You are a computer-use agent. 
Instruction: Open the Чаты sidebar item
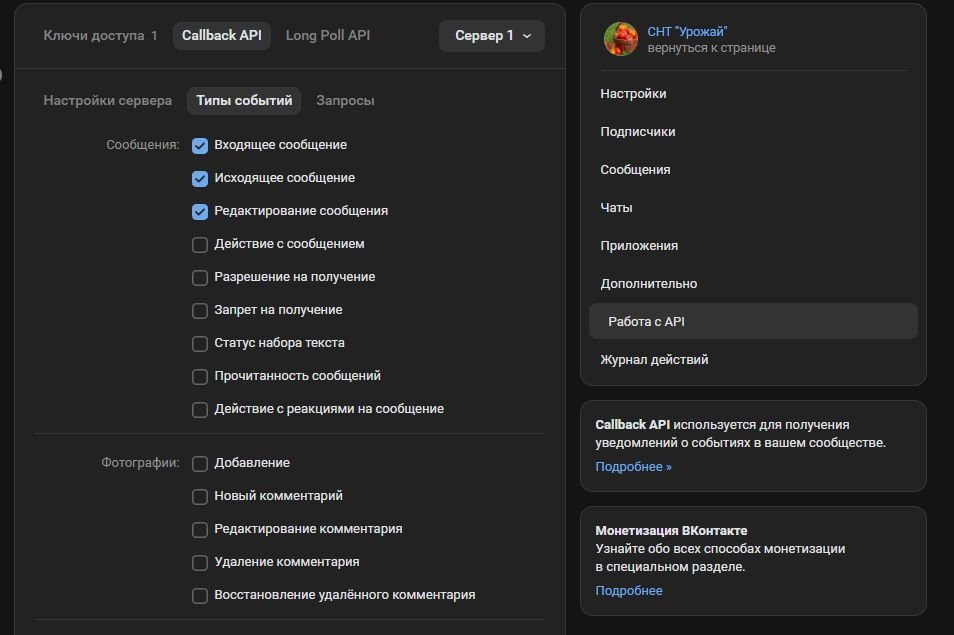(616, 207)
